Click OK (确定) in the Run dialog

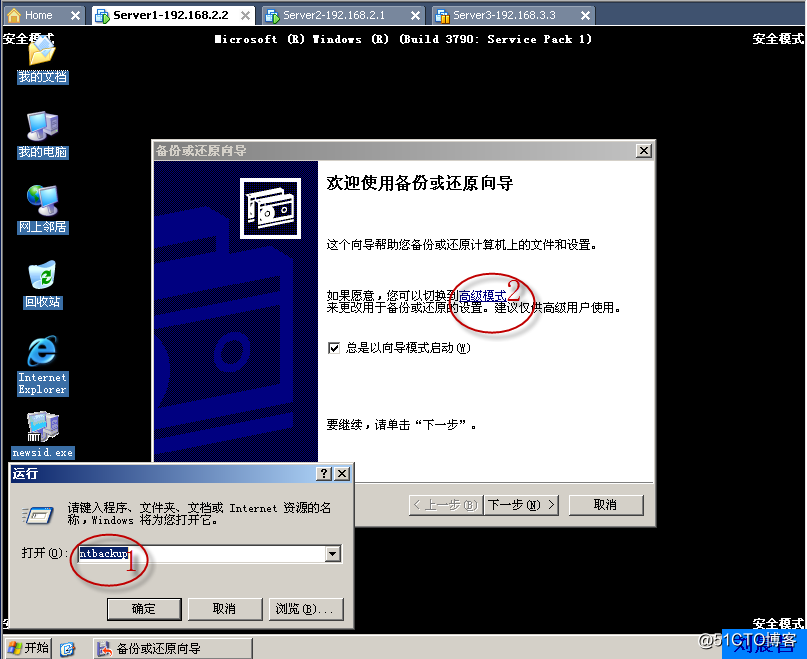144,609
